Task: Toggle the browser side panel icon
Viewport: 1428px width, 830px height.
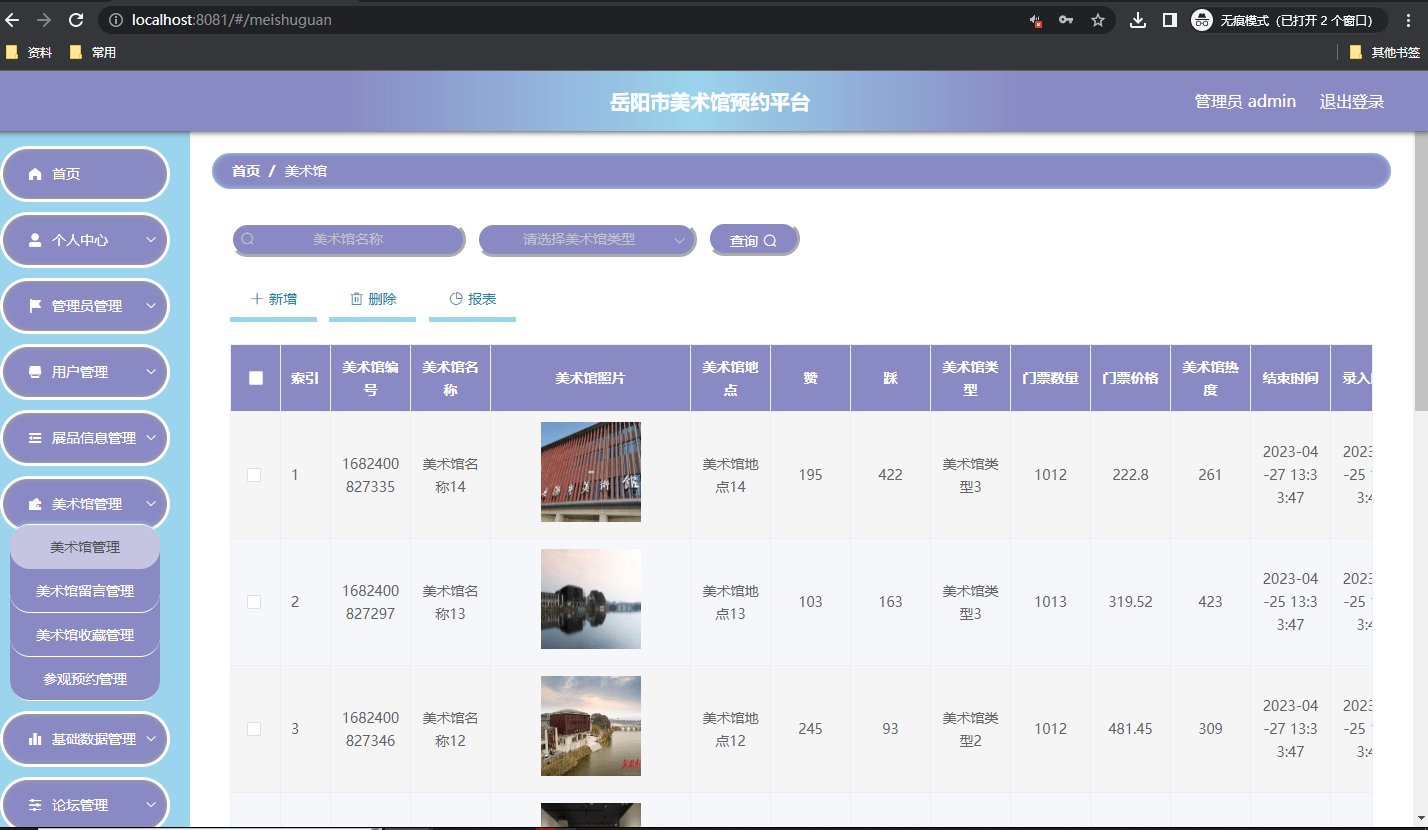Action: click(1169, 20)
